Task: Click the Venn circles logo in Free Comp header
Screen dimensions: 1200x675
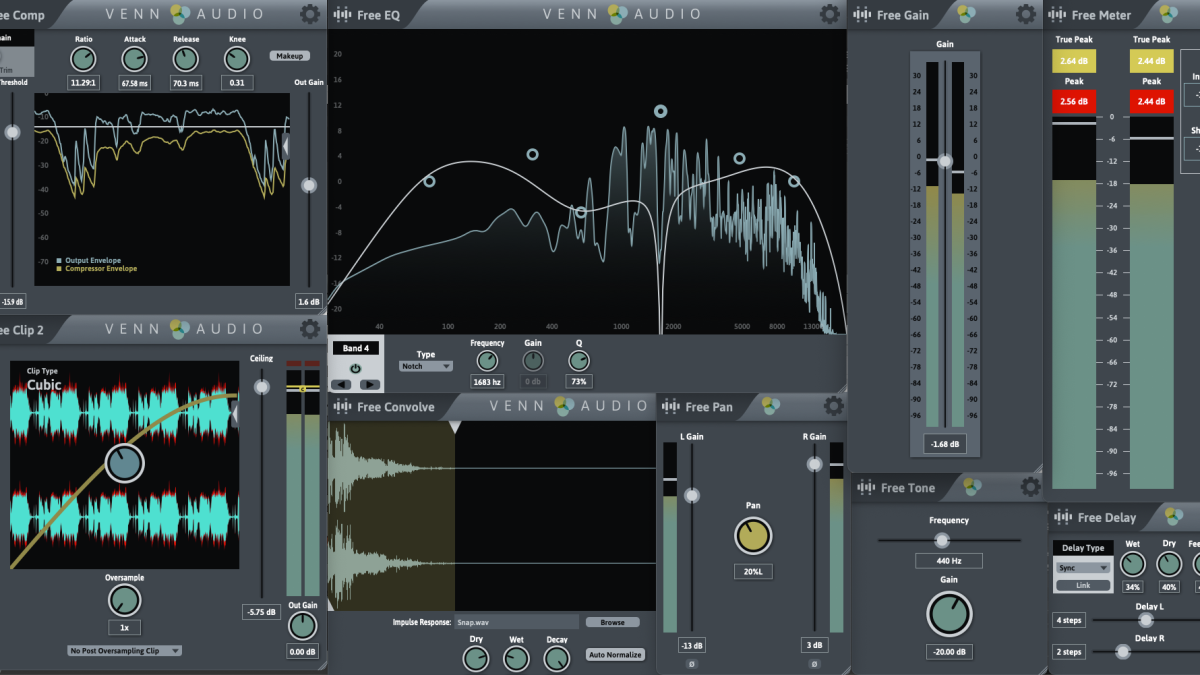Action: [180, 14]
